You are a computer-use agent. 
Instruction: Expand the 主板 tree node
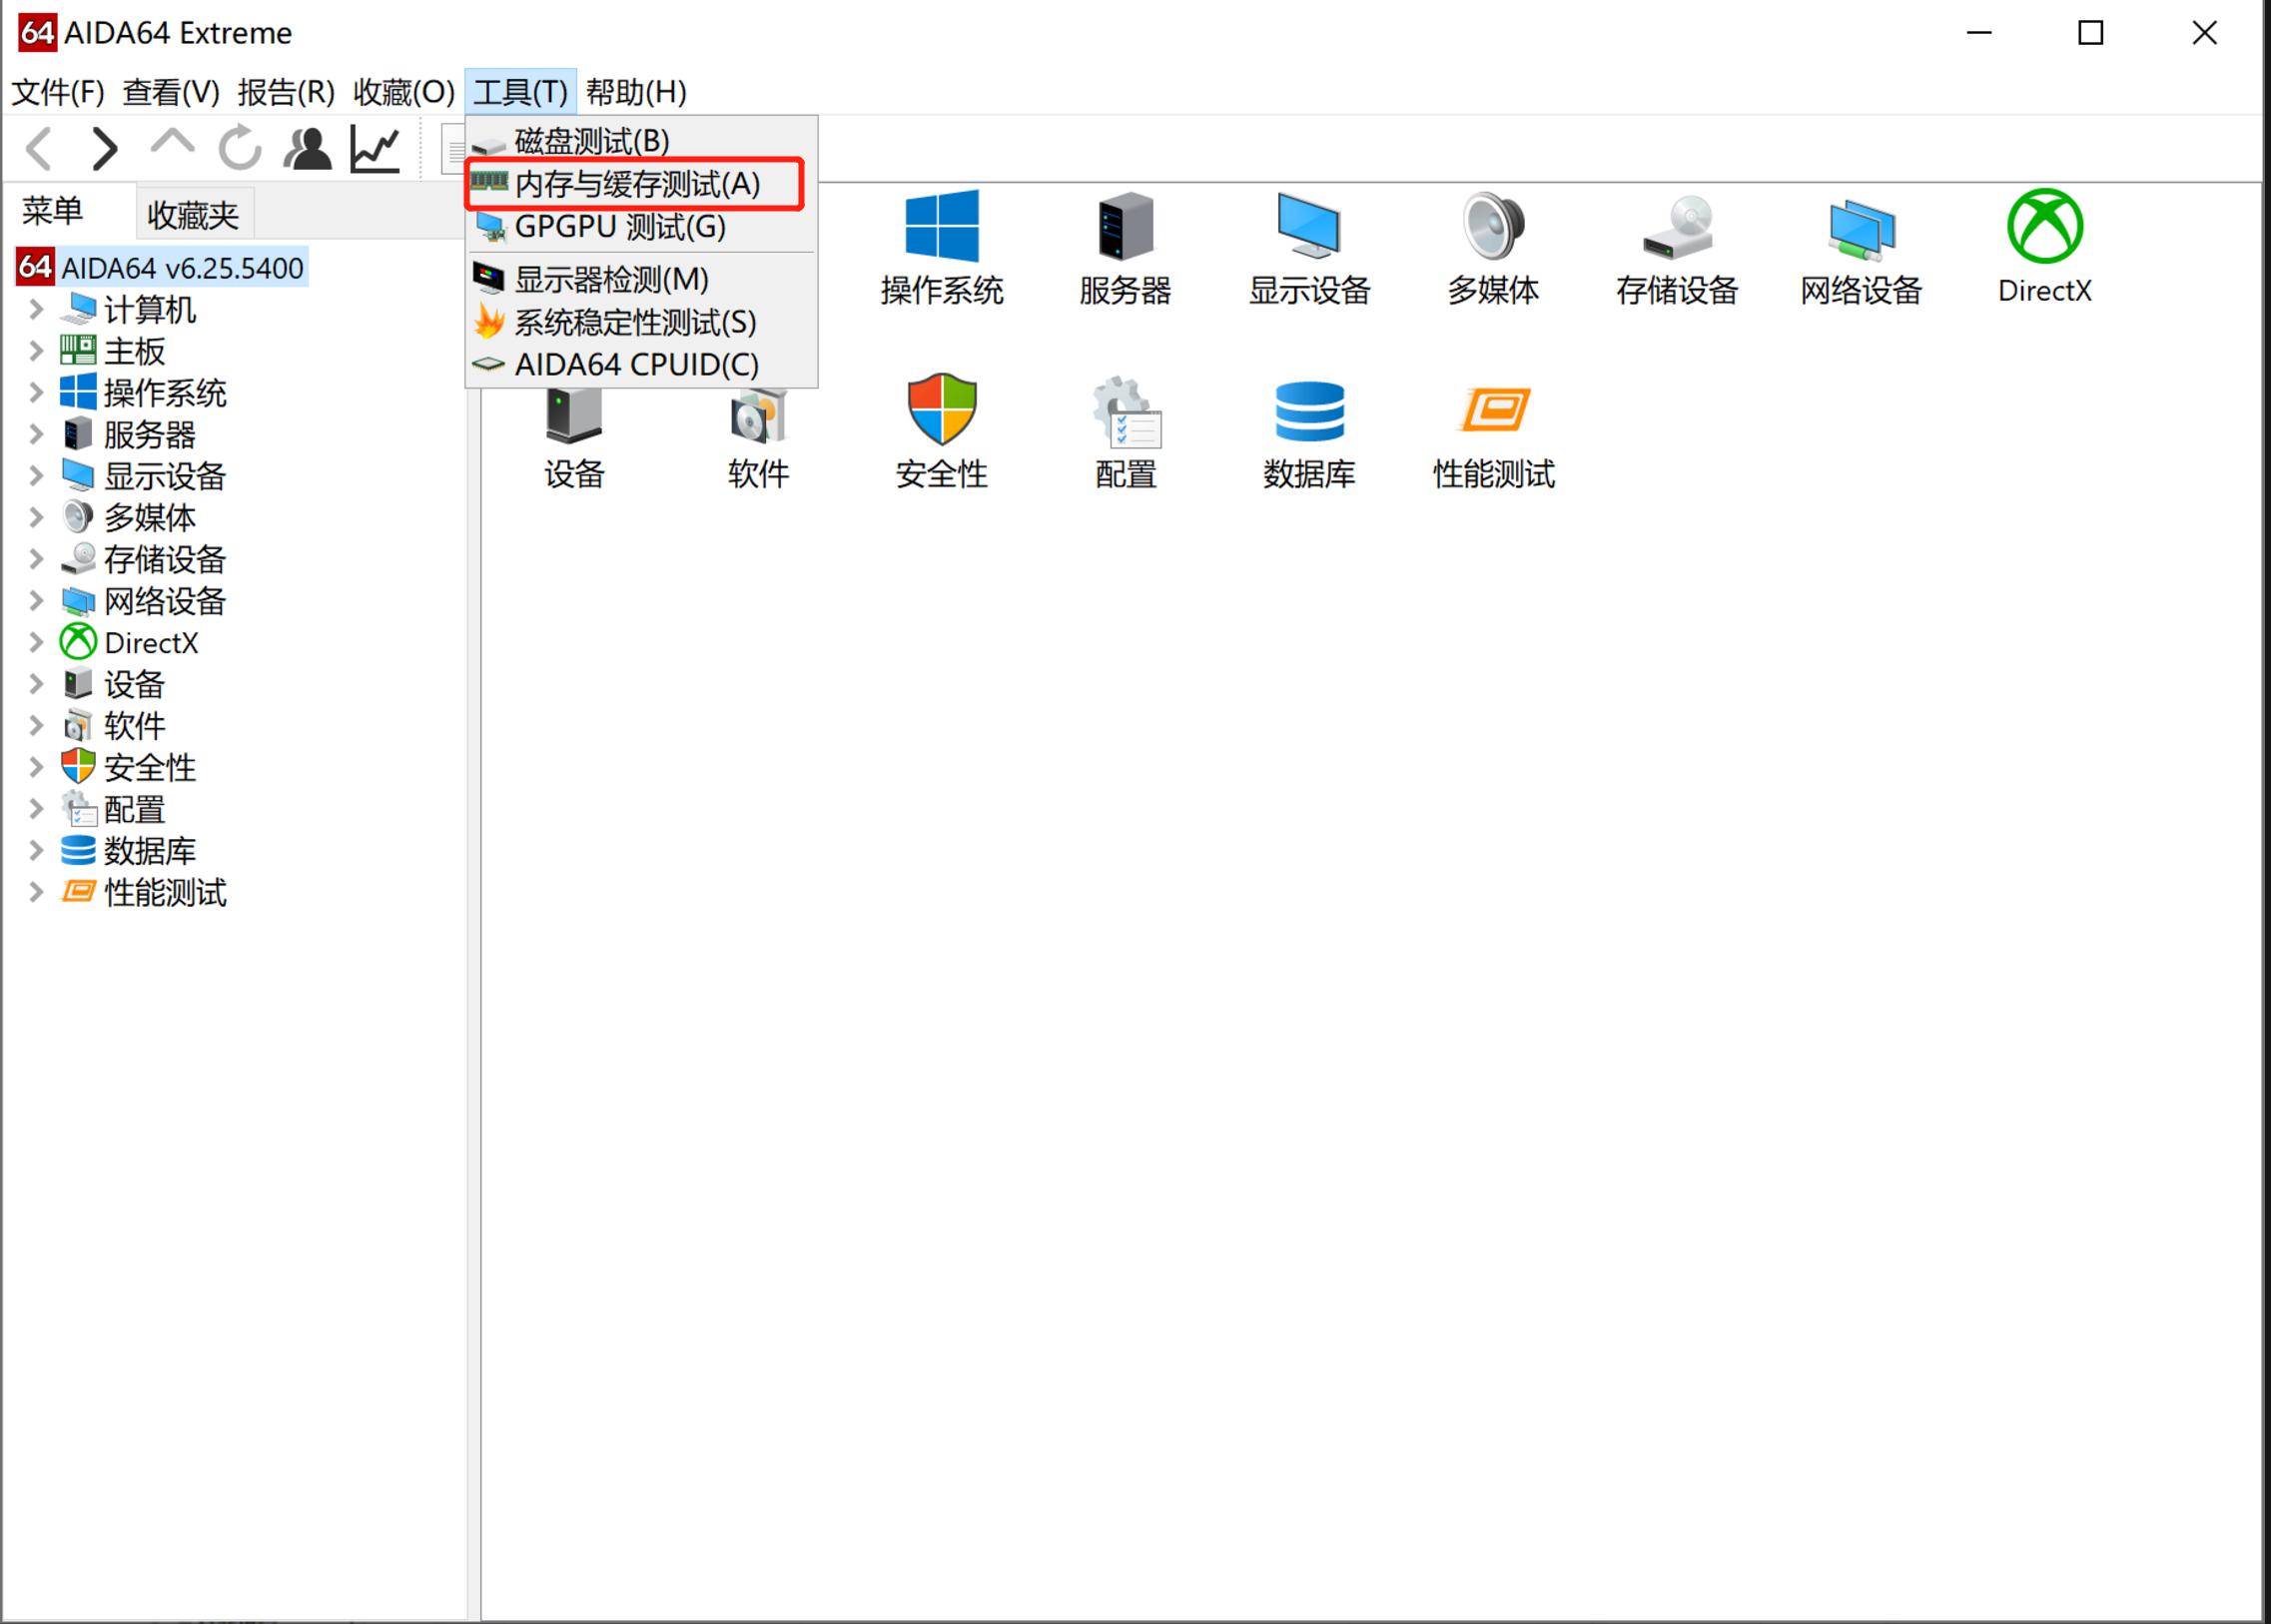point(35,350)
